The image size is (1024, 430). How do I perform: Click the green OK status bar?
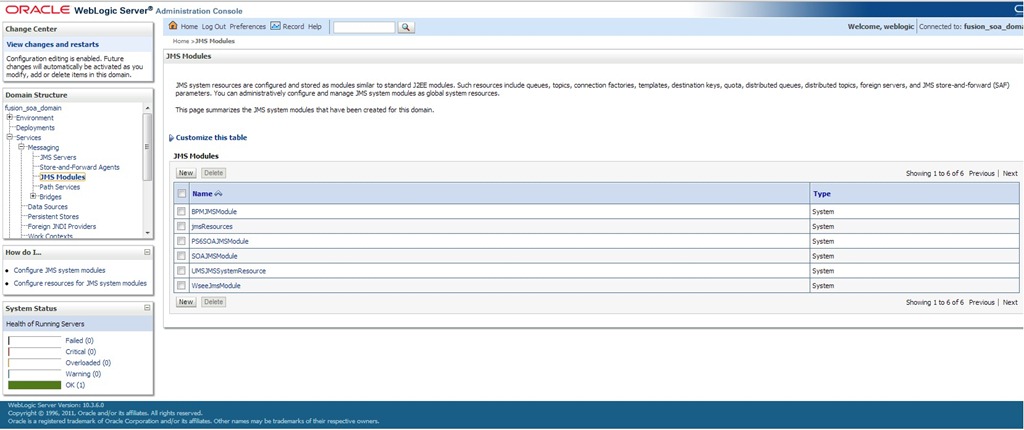tap(34, 385)
